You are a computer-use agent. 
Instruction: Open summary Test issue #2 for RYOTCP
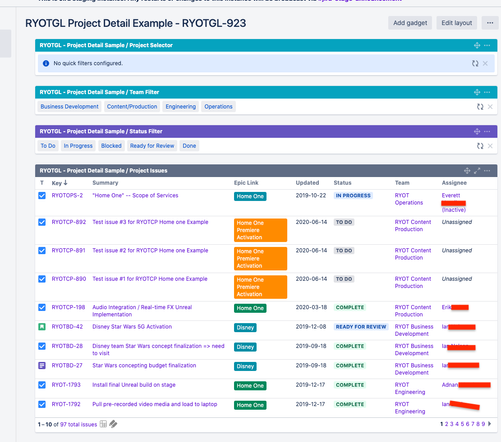coord(150,250)
